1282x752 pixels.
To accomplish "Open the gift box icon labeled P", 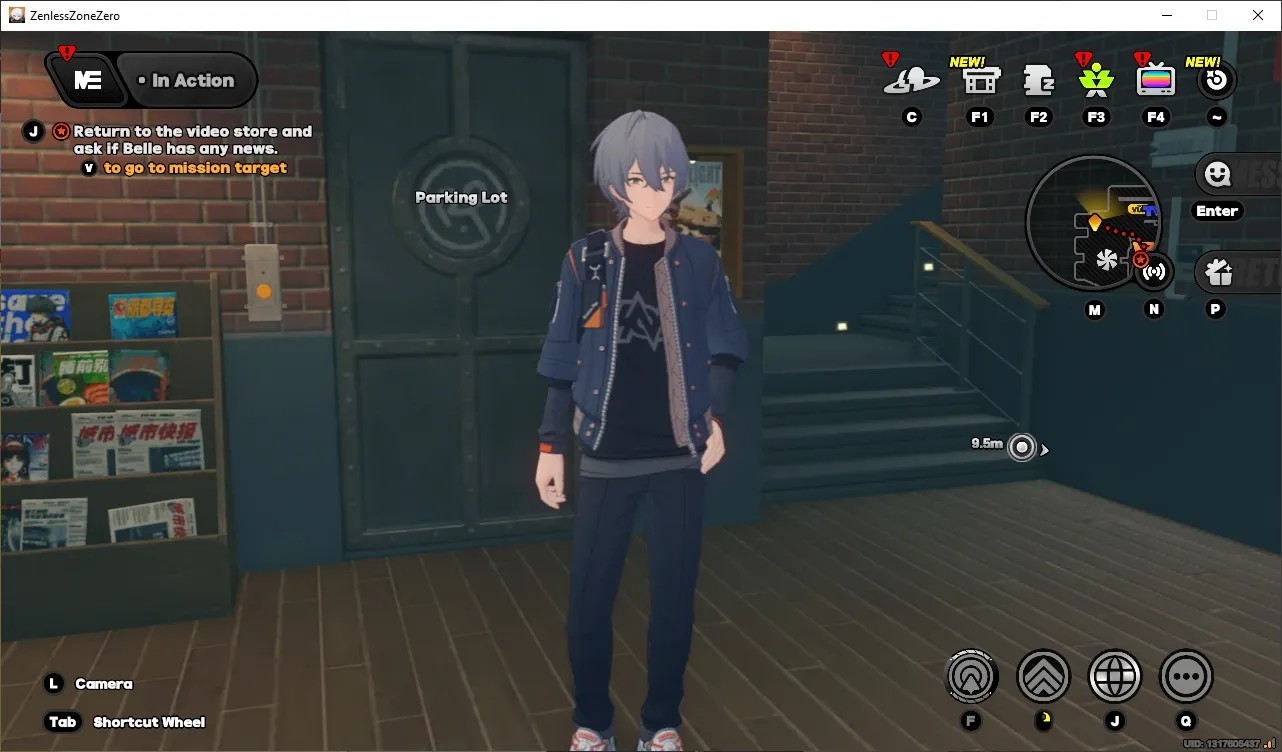I will pyautogui.click(x=1217, y=271).
